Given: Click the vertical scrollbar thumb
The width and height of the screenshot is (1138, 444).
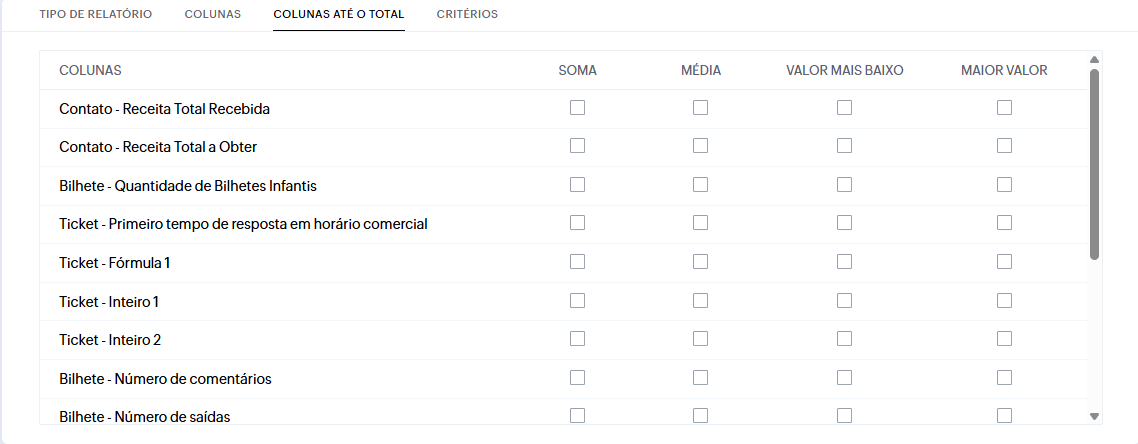Looking at the screenshot, I should 1094,165.
